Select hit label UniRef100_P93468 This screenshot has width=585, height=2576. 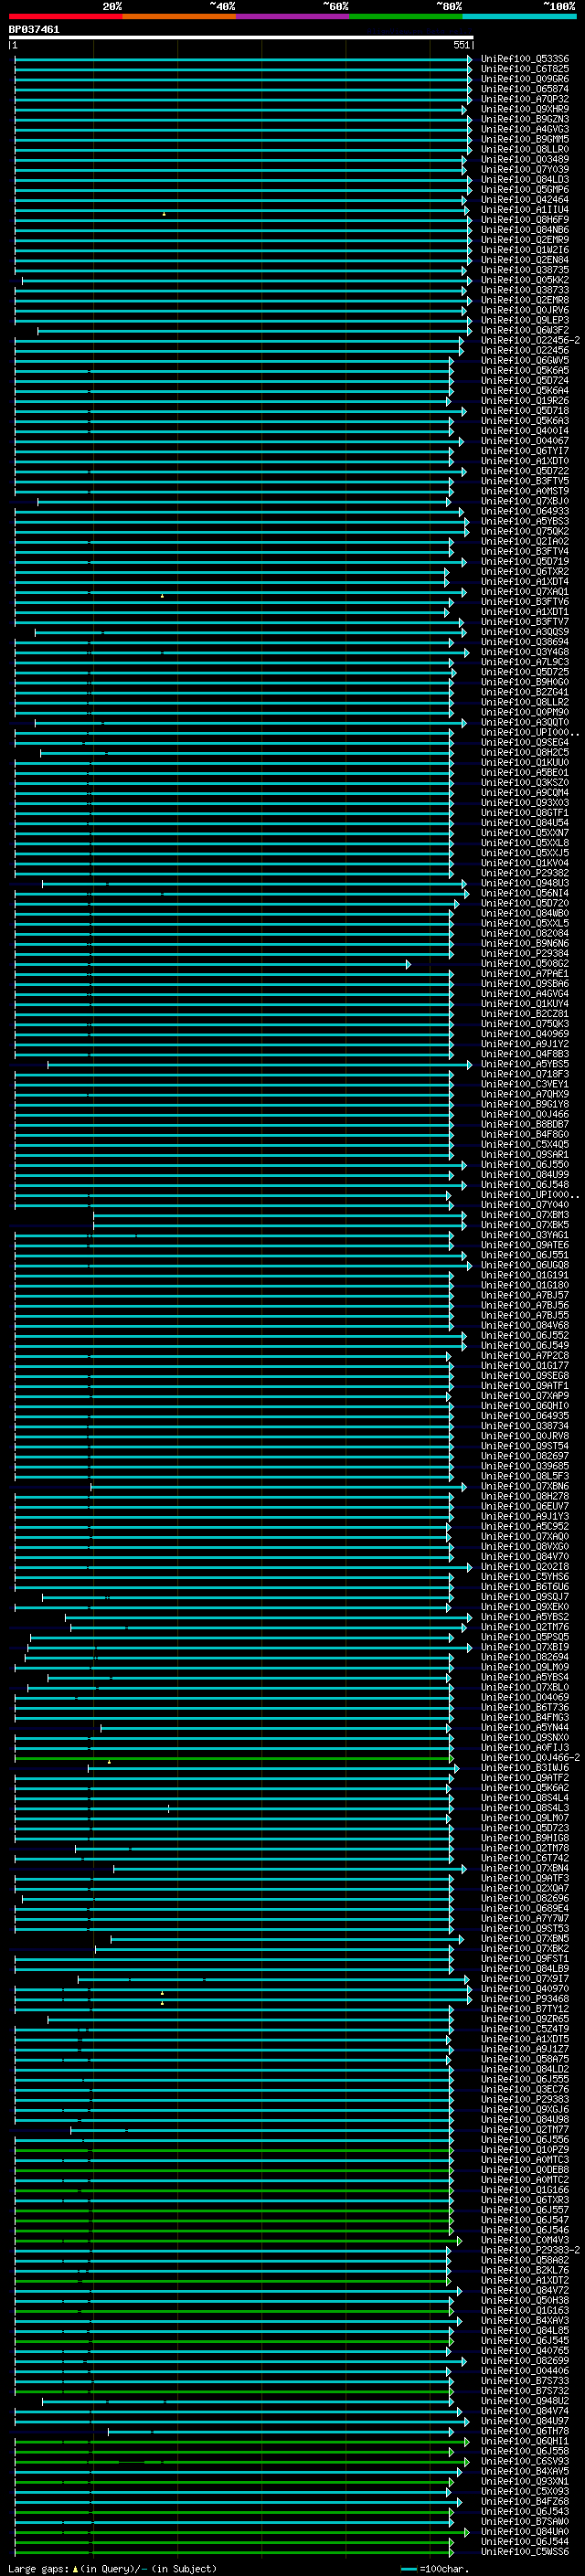point(525,2000)
